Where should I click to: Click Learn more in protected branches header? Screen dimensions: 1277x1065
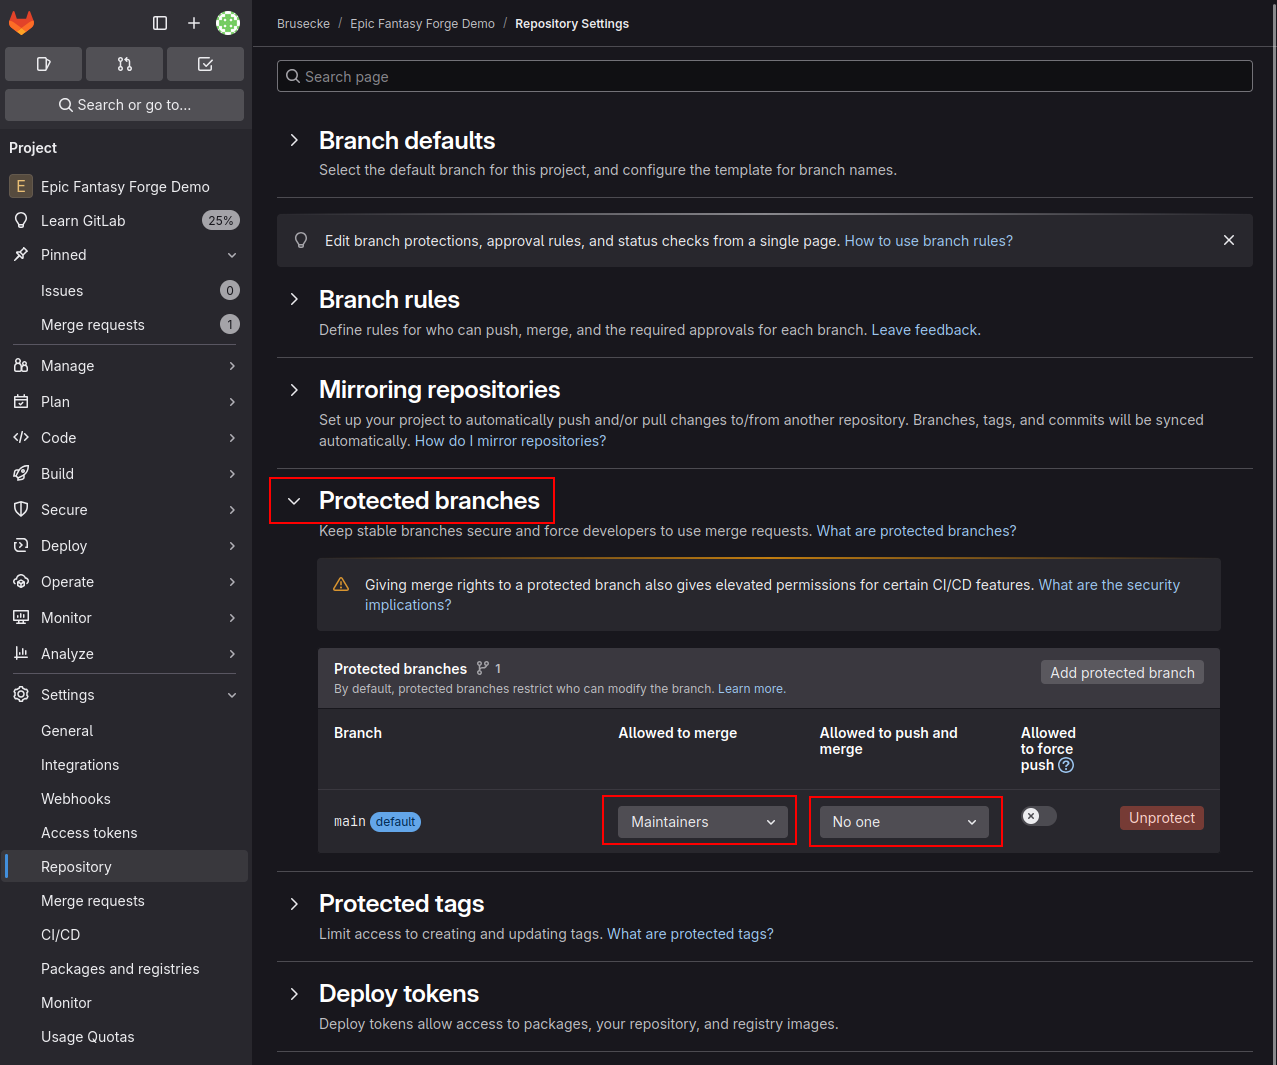coord(751,689)
